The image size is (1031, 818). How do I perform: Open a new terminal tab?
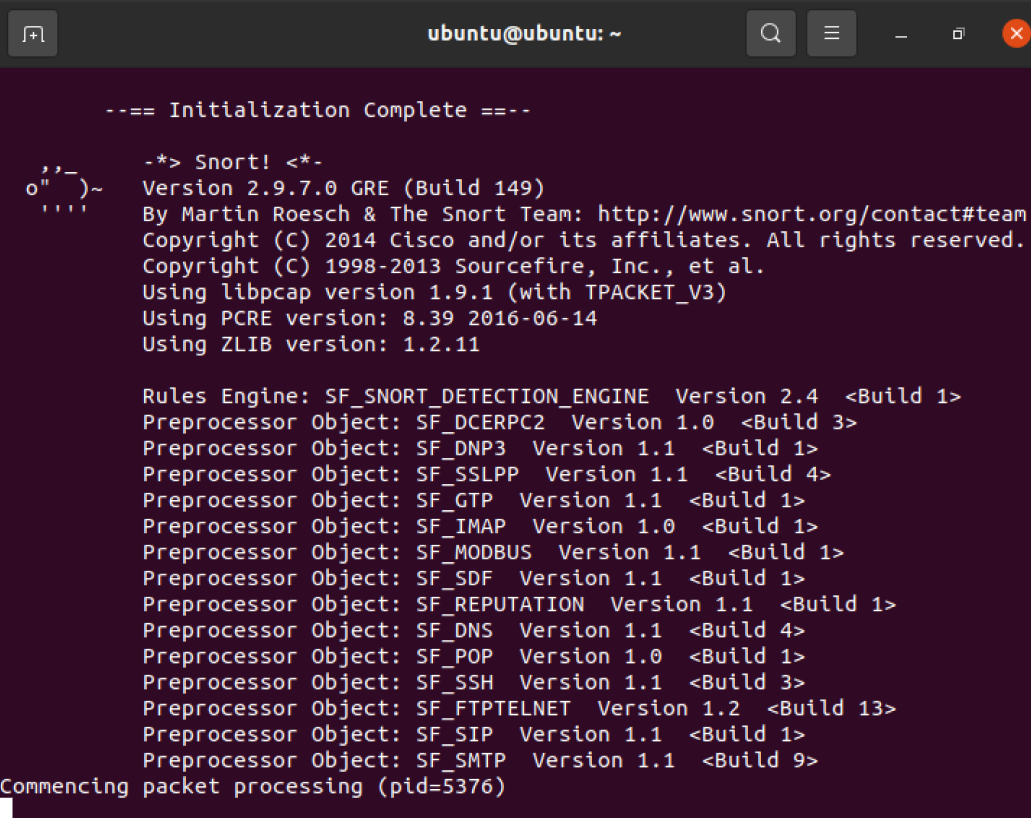(33, 34)
